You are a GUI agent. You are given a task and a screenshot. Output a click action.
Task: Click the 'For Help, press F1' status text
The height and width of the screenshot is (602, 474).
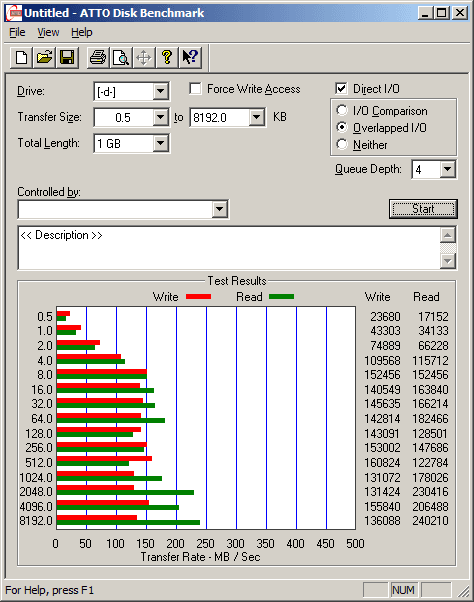pyautogui.click(x=50, y=590)
